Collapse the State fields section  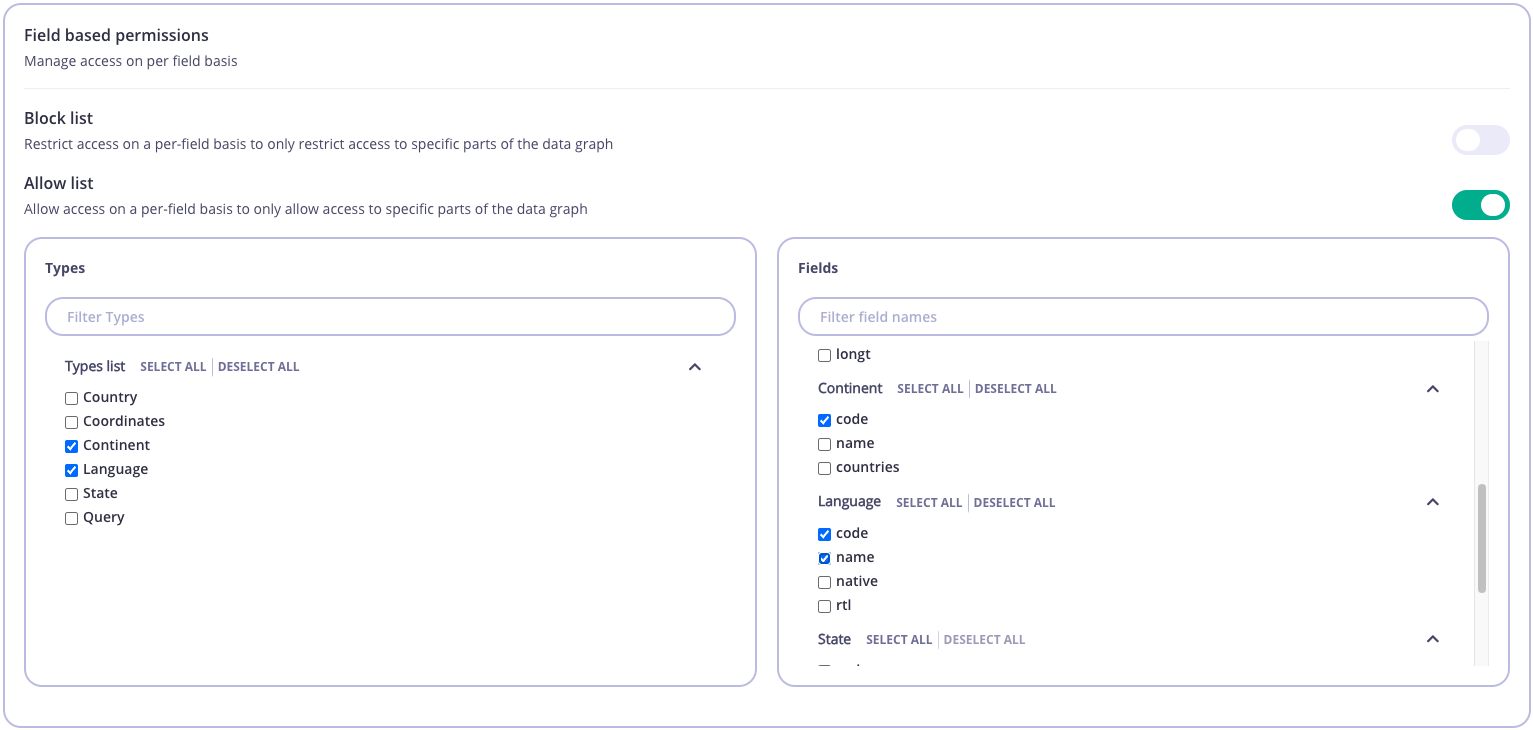click(x=1433, y=639)
